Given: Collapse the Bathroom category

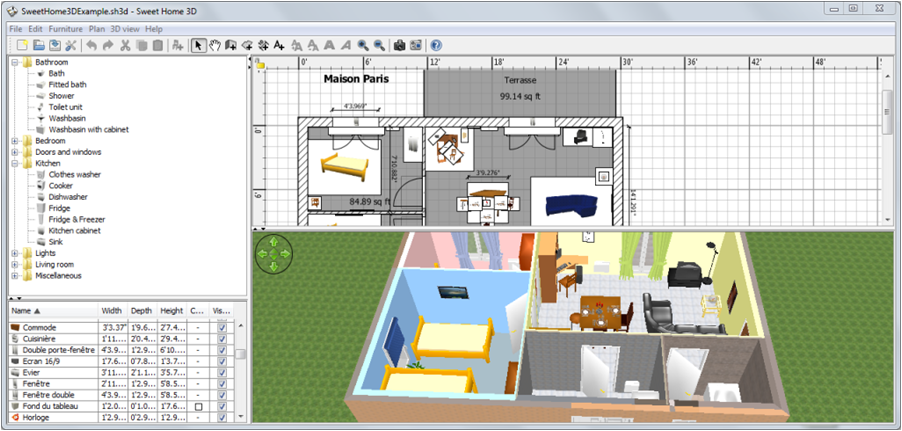Looking at the screenshot, I should (15, 62).
